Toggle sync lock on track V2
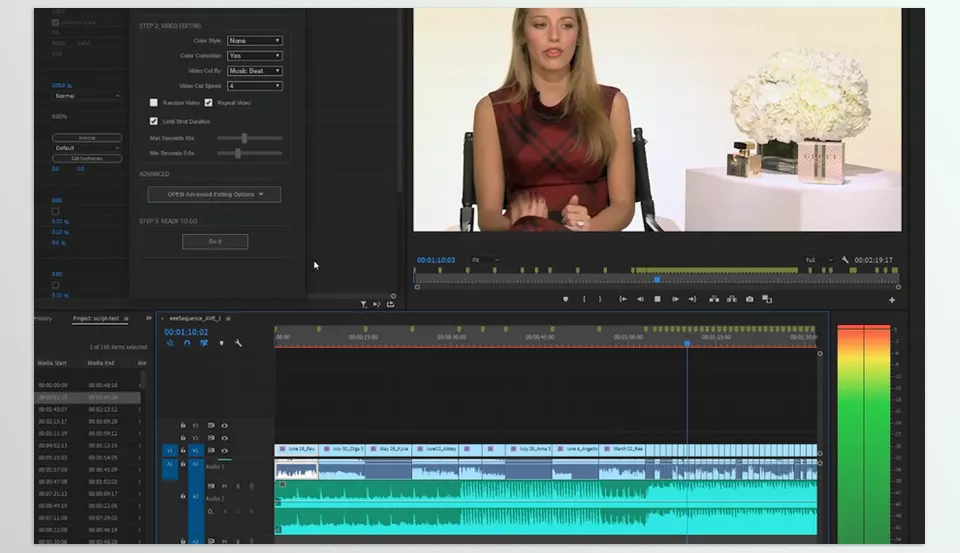Viewport: 960px width, 553px height. pos(211,438)
